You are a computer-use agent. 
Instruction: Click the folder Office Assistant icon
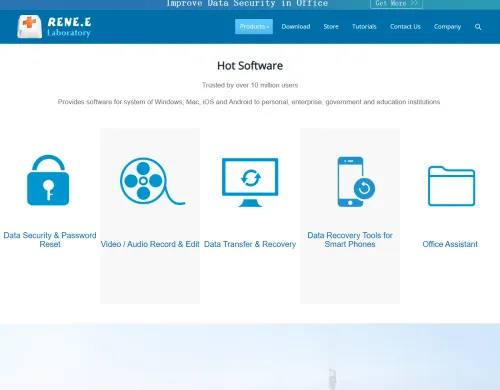tap(451, 186)
